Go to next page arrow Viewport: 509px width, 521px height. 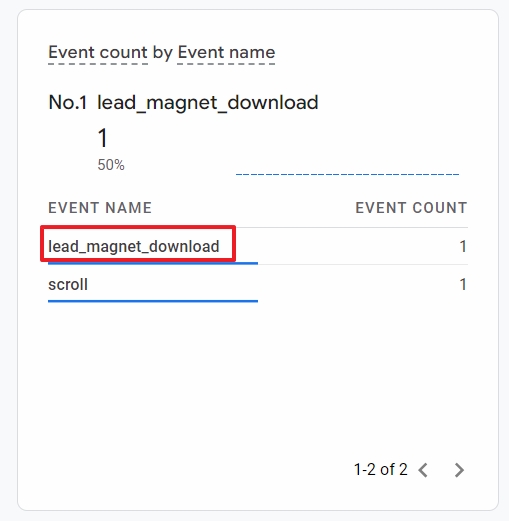click(459, 470)
